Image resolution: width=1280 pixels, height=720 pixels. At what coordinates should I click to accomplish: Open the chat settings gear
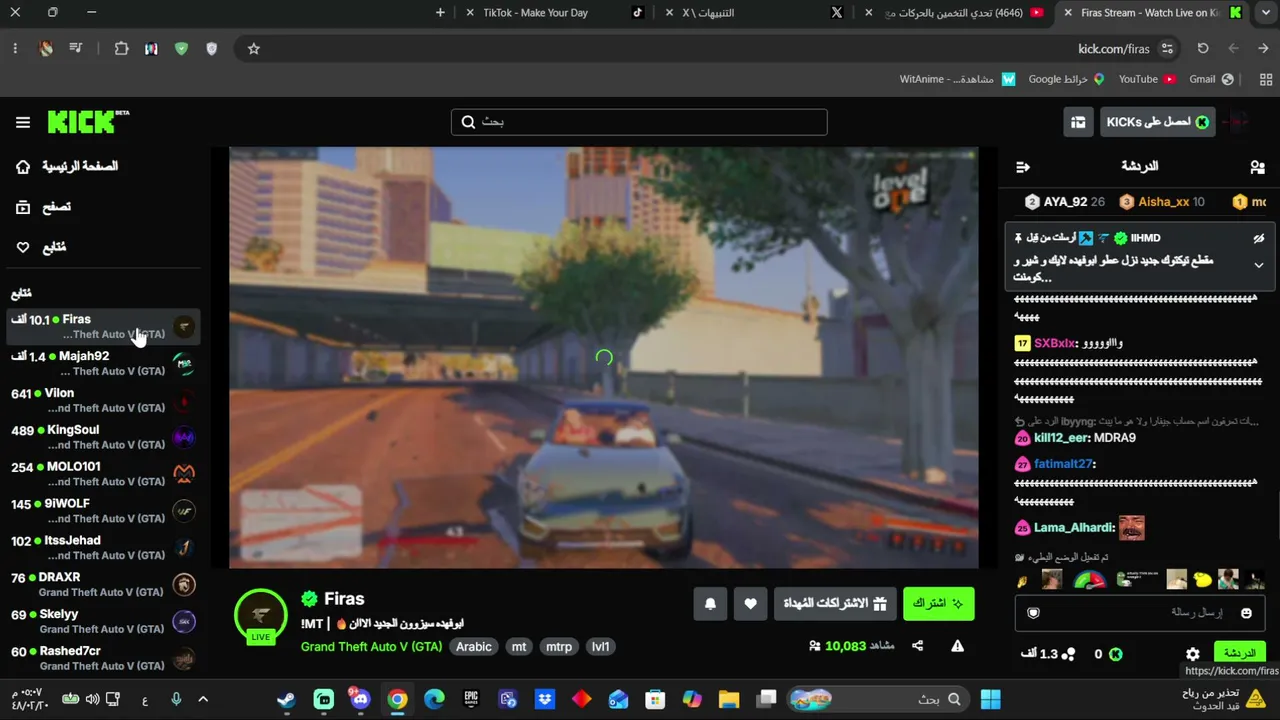[1193, 654]
